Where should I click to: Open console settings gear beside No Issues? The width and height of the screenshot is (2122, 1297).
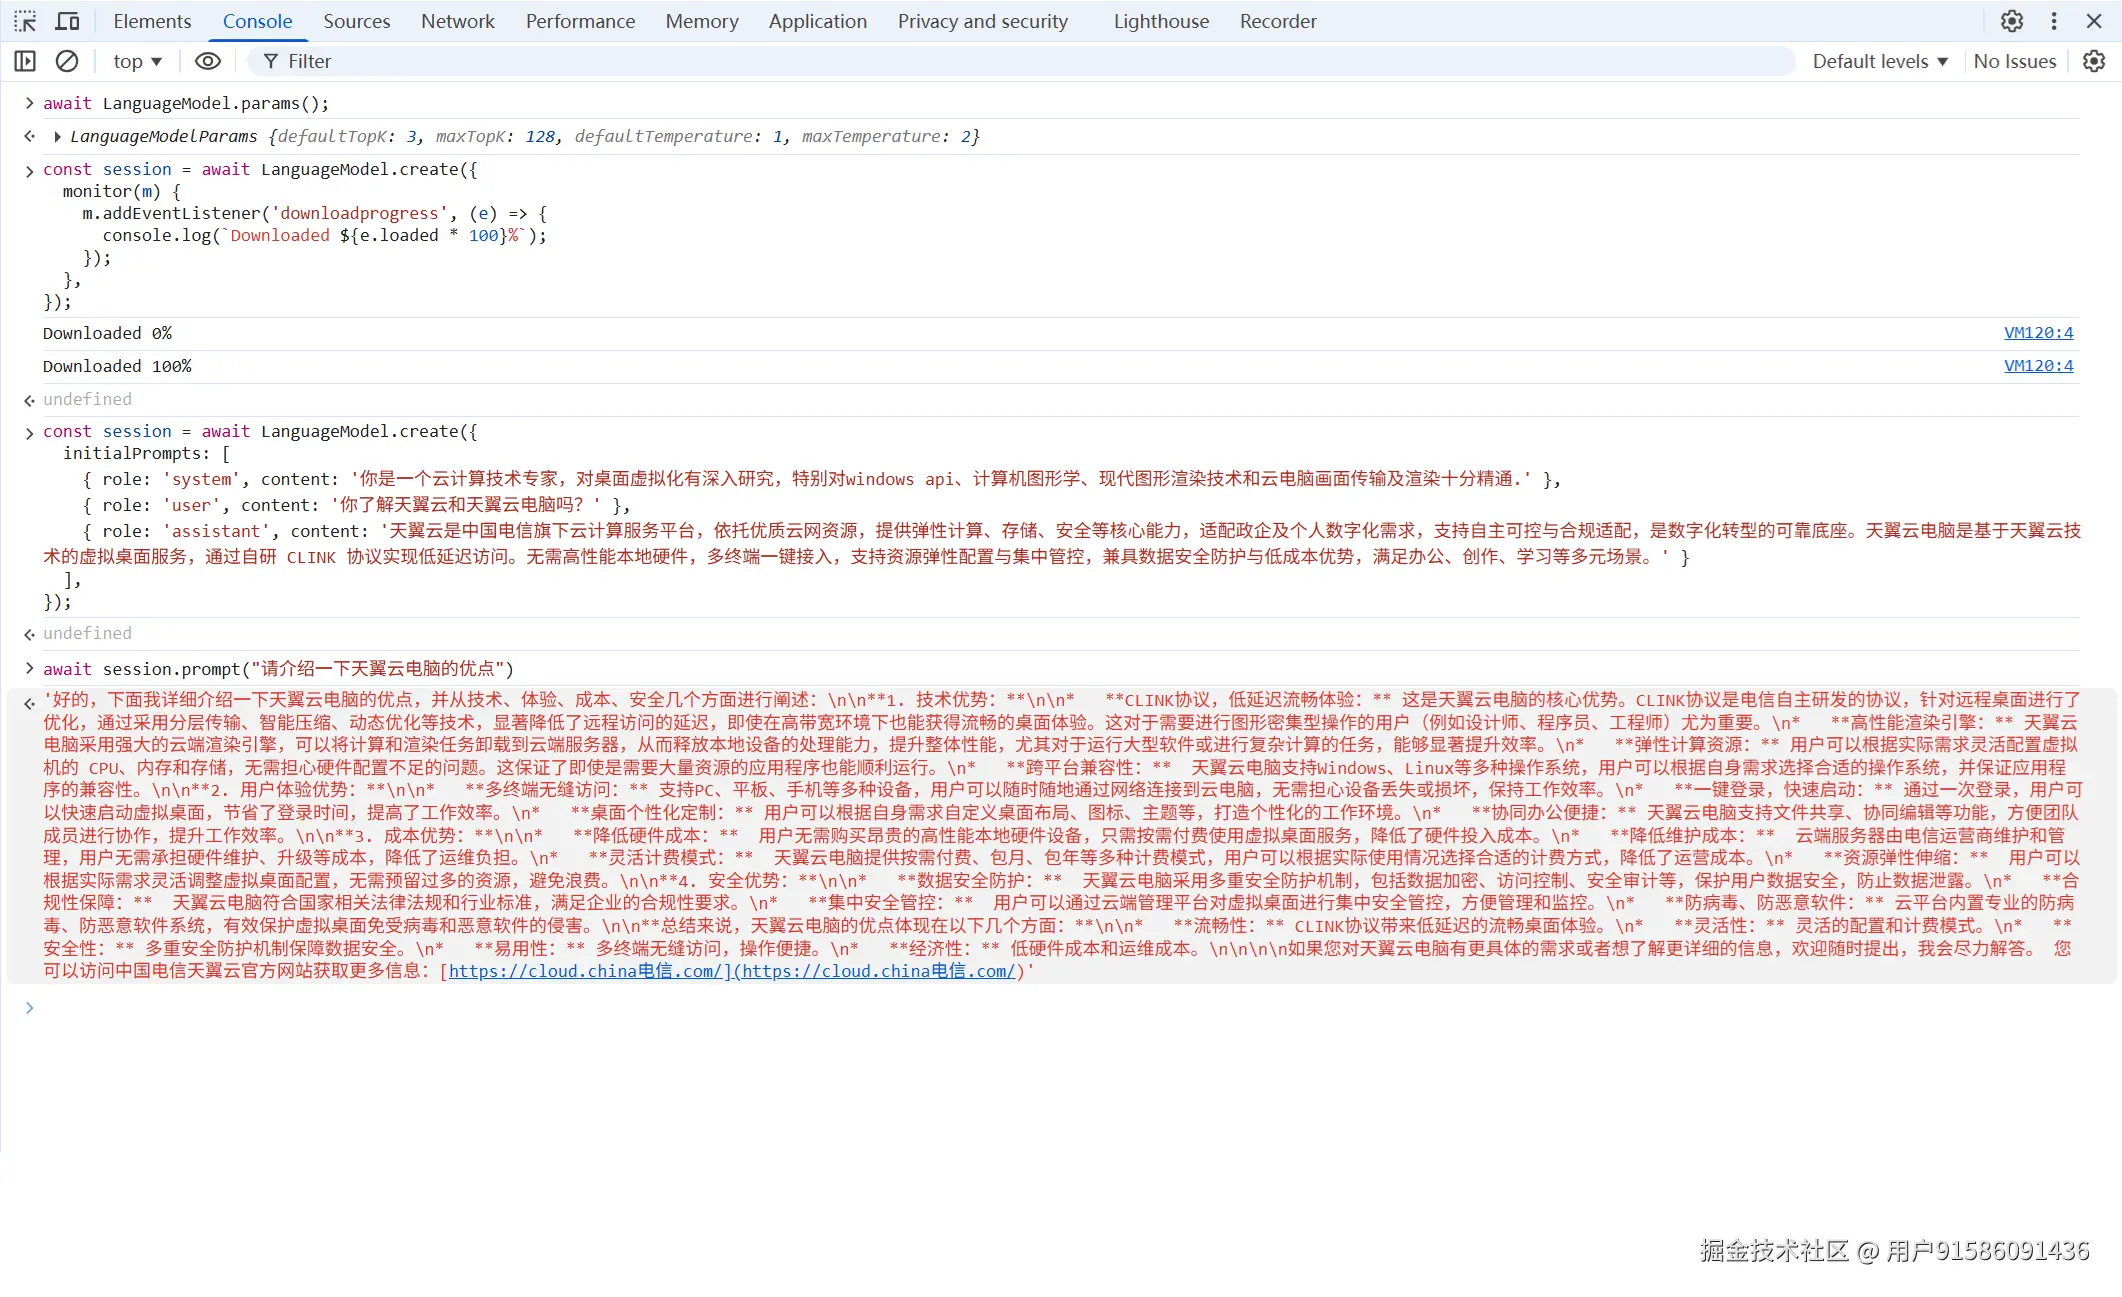(x=2093, y=61)
